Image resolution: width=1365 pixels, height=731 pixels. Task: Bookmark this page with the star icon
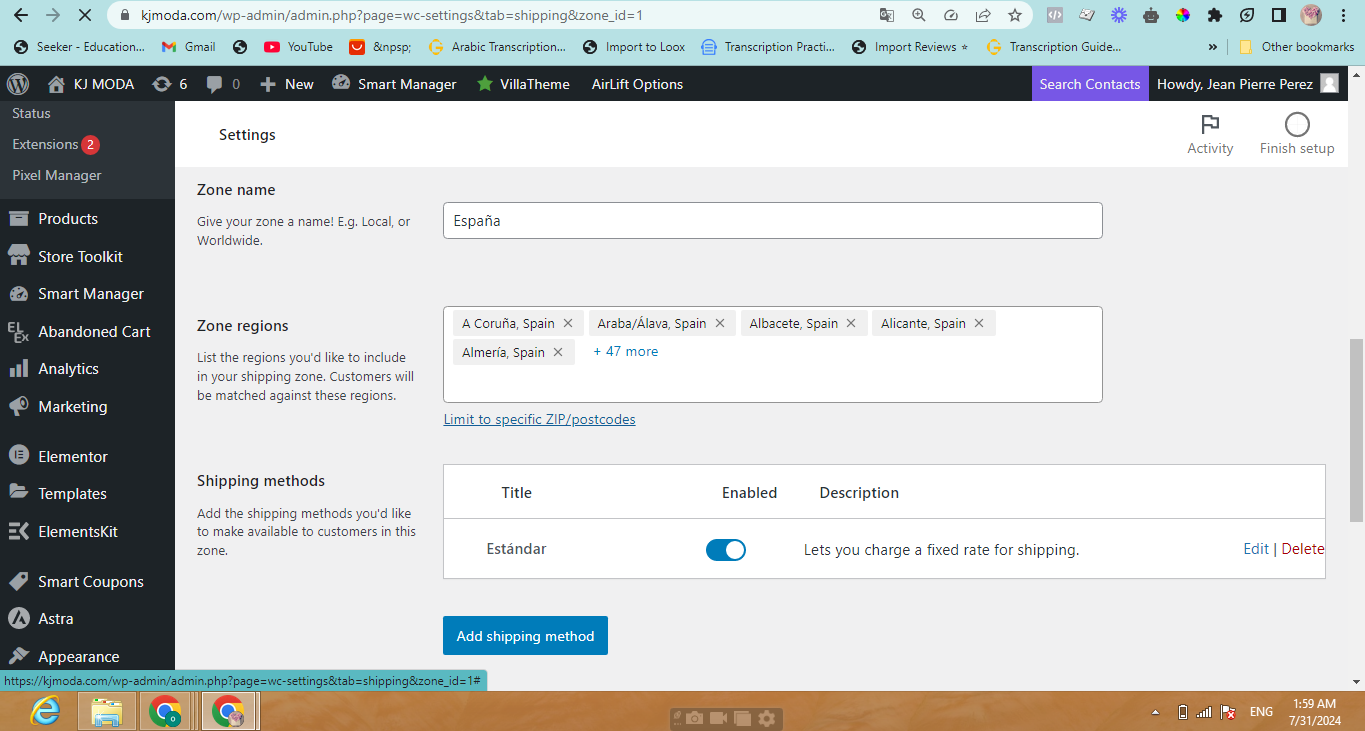(1015, 15)
